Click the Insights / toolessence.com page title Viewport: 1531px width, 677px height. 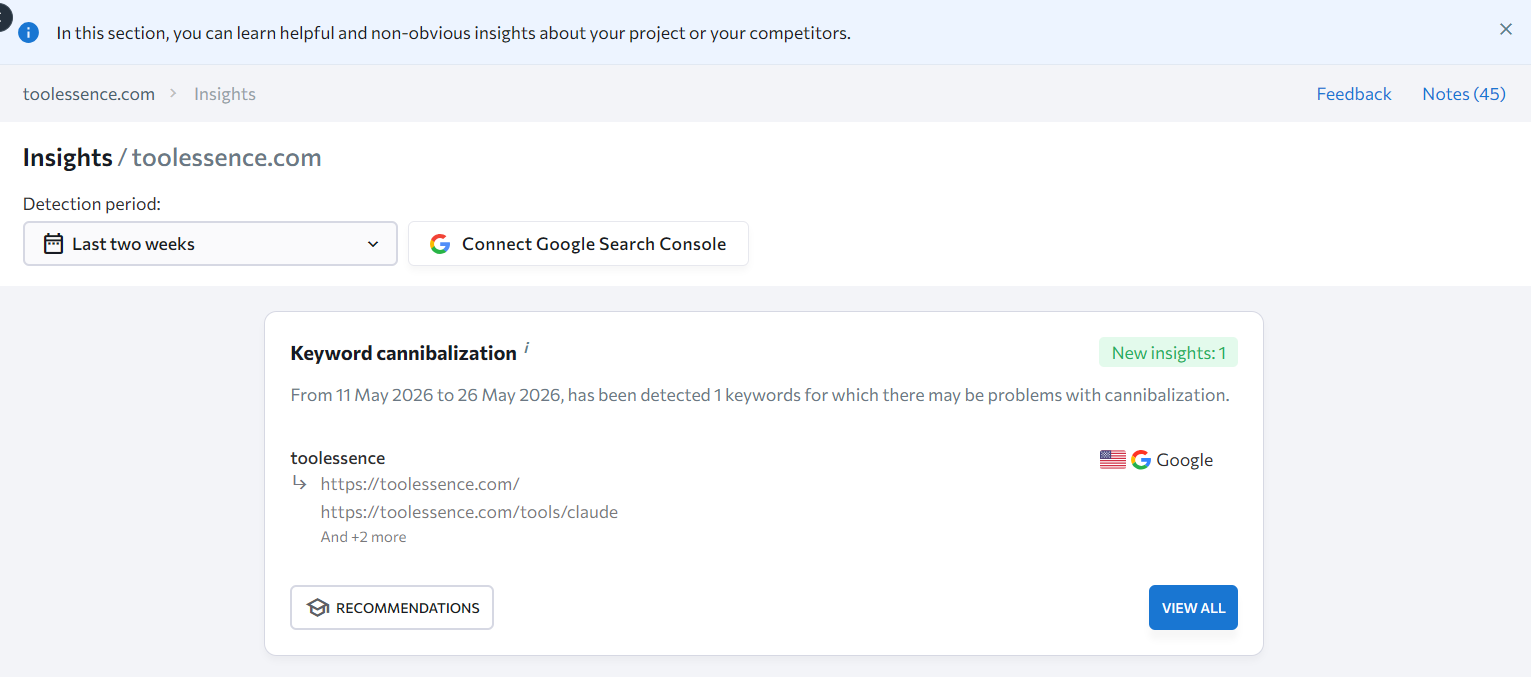click(x=172, y=158)
